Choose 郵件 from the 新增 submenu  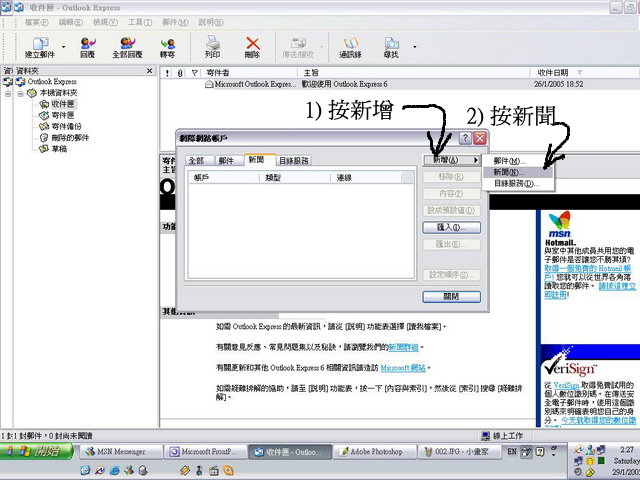click(x=507, y=160)
